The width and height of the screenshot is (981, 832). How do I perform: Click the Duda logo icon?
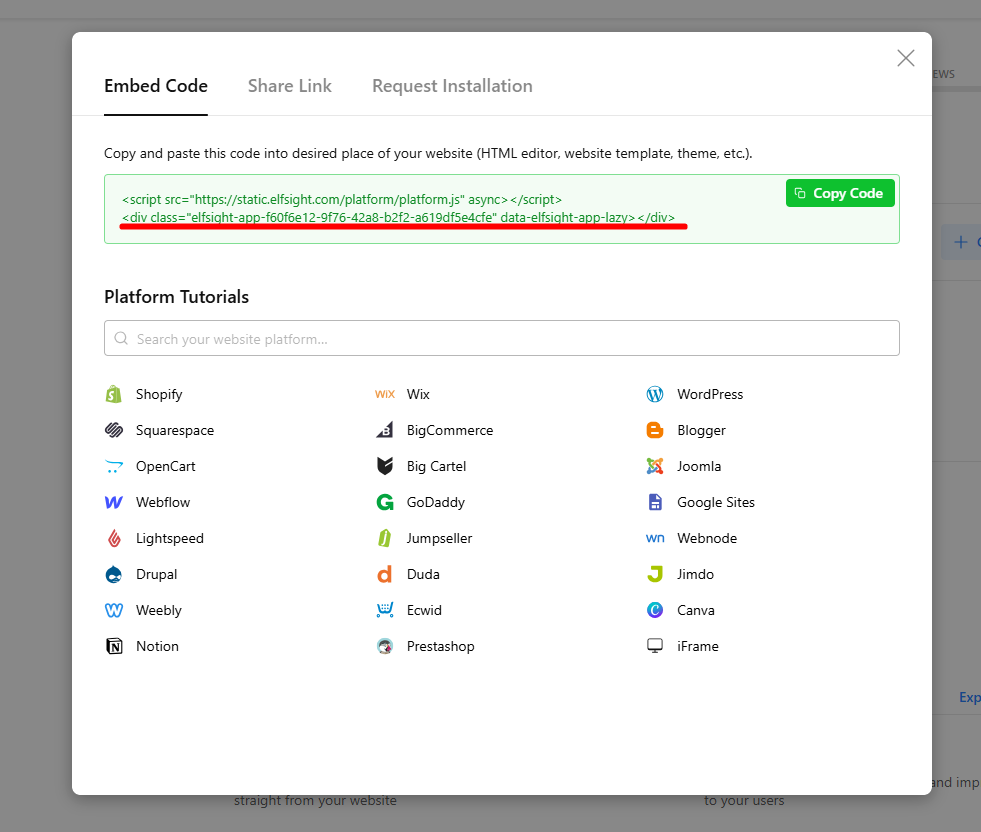pyautogui.click(x=385, y=574)
